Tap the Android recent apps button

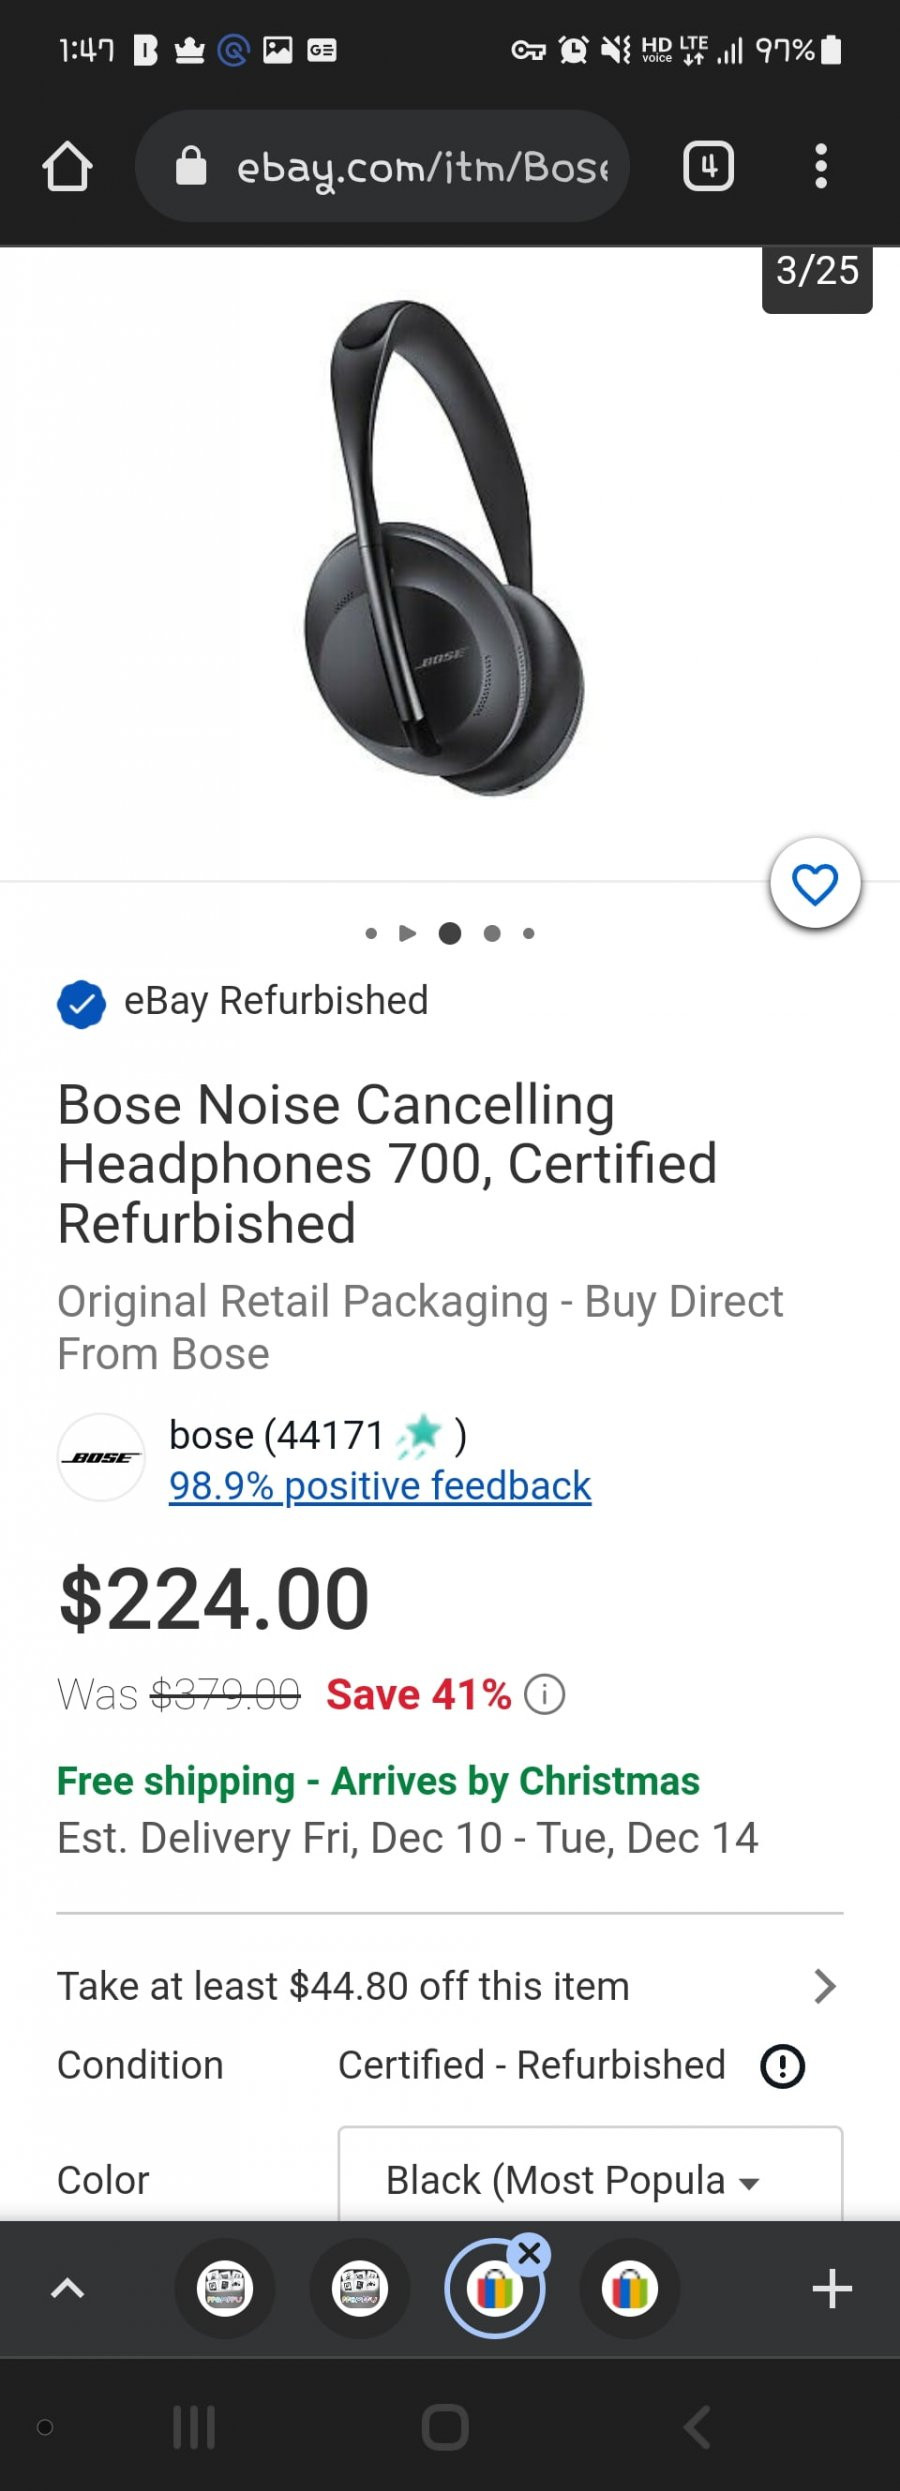pos(194,2427)
